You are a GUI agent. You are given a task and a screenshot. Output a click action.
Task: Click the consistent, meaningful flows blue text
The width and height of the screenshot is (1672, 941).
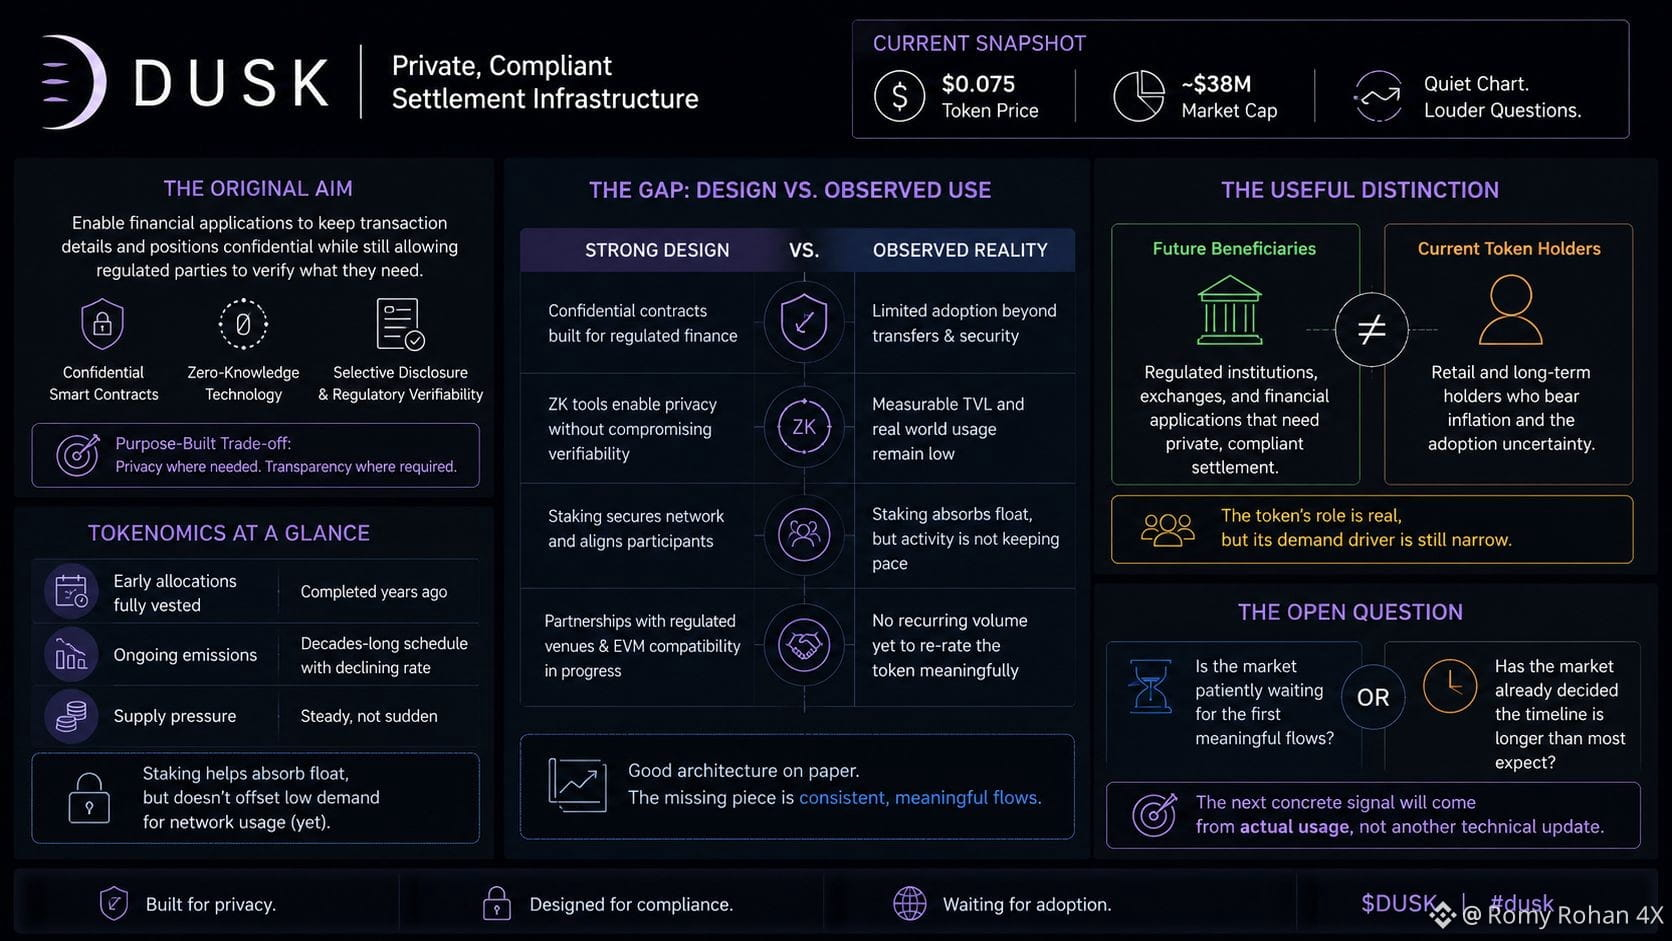pyautogui.click(x=920, y=797)
